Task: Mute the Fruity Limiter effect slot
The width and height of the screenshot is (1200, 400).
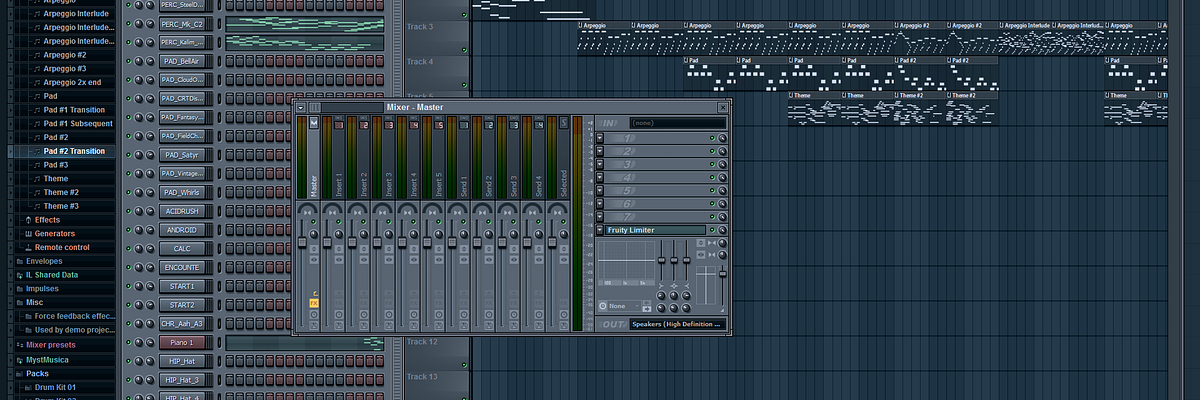Action: coord(712,230)
